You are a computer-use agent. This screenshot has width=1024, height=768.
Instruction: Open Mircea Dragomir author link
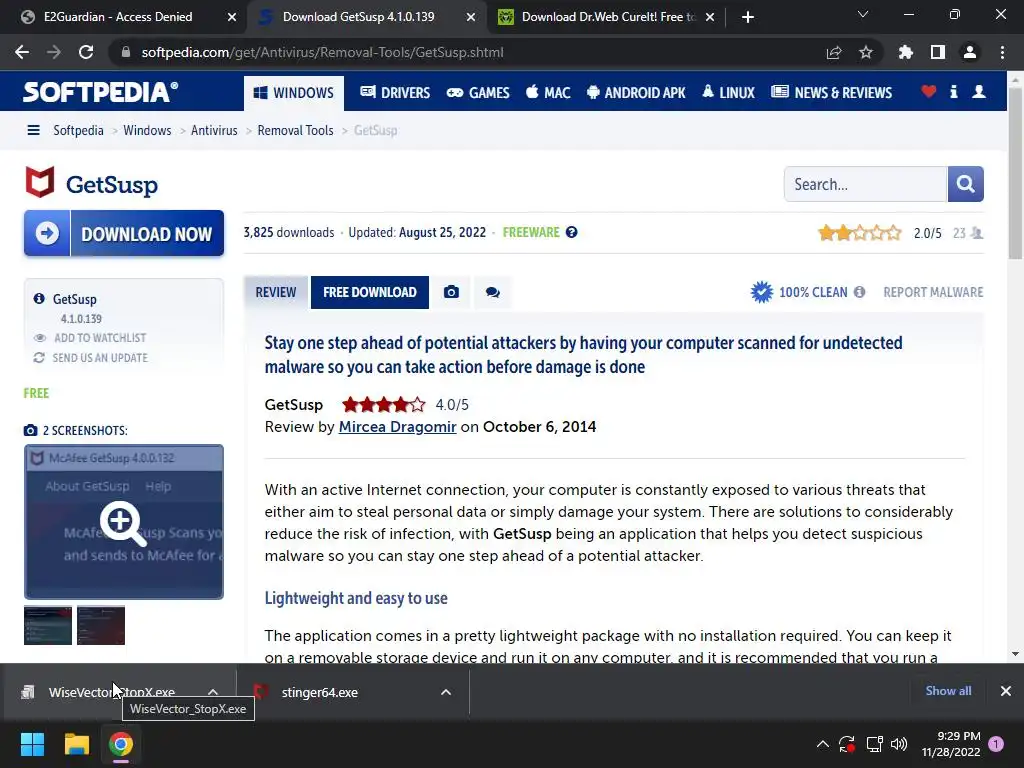pyautogui.click(x=397, y=426)
